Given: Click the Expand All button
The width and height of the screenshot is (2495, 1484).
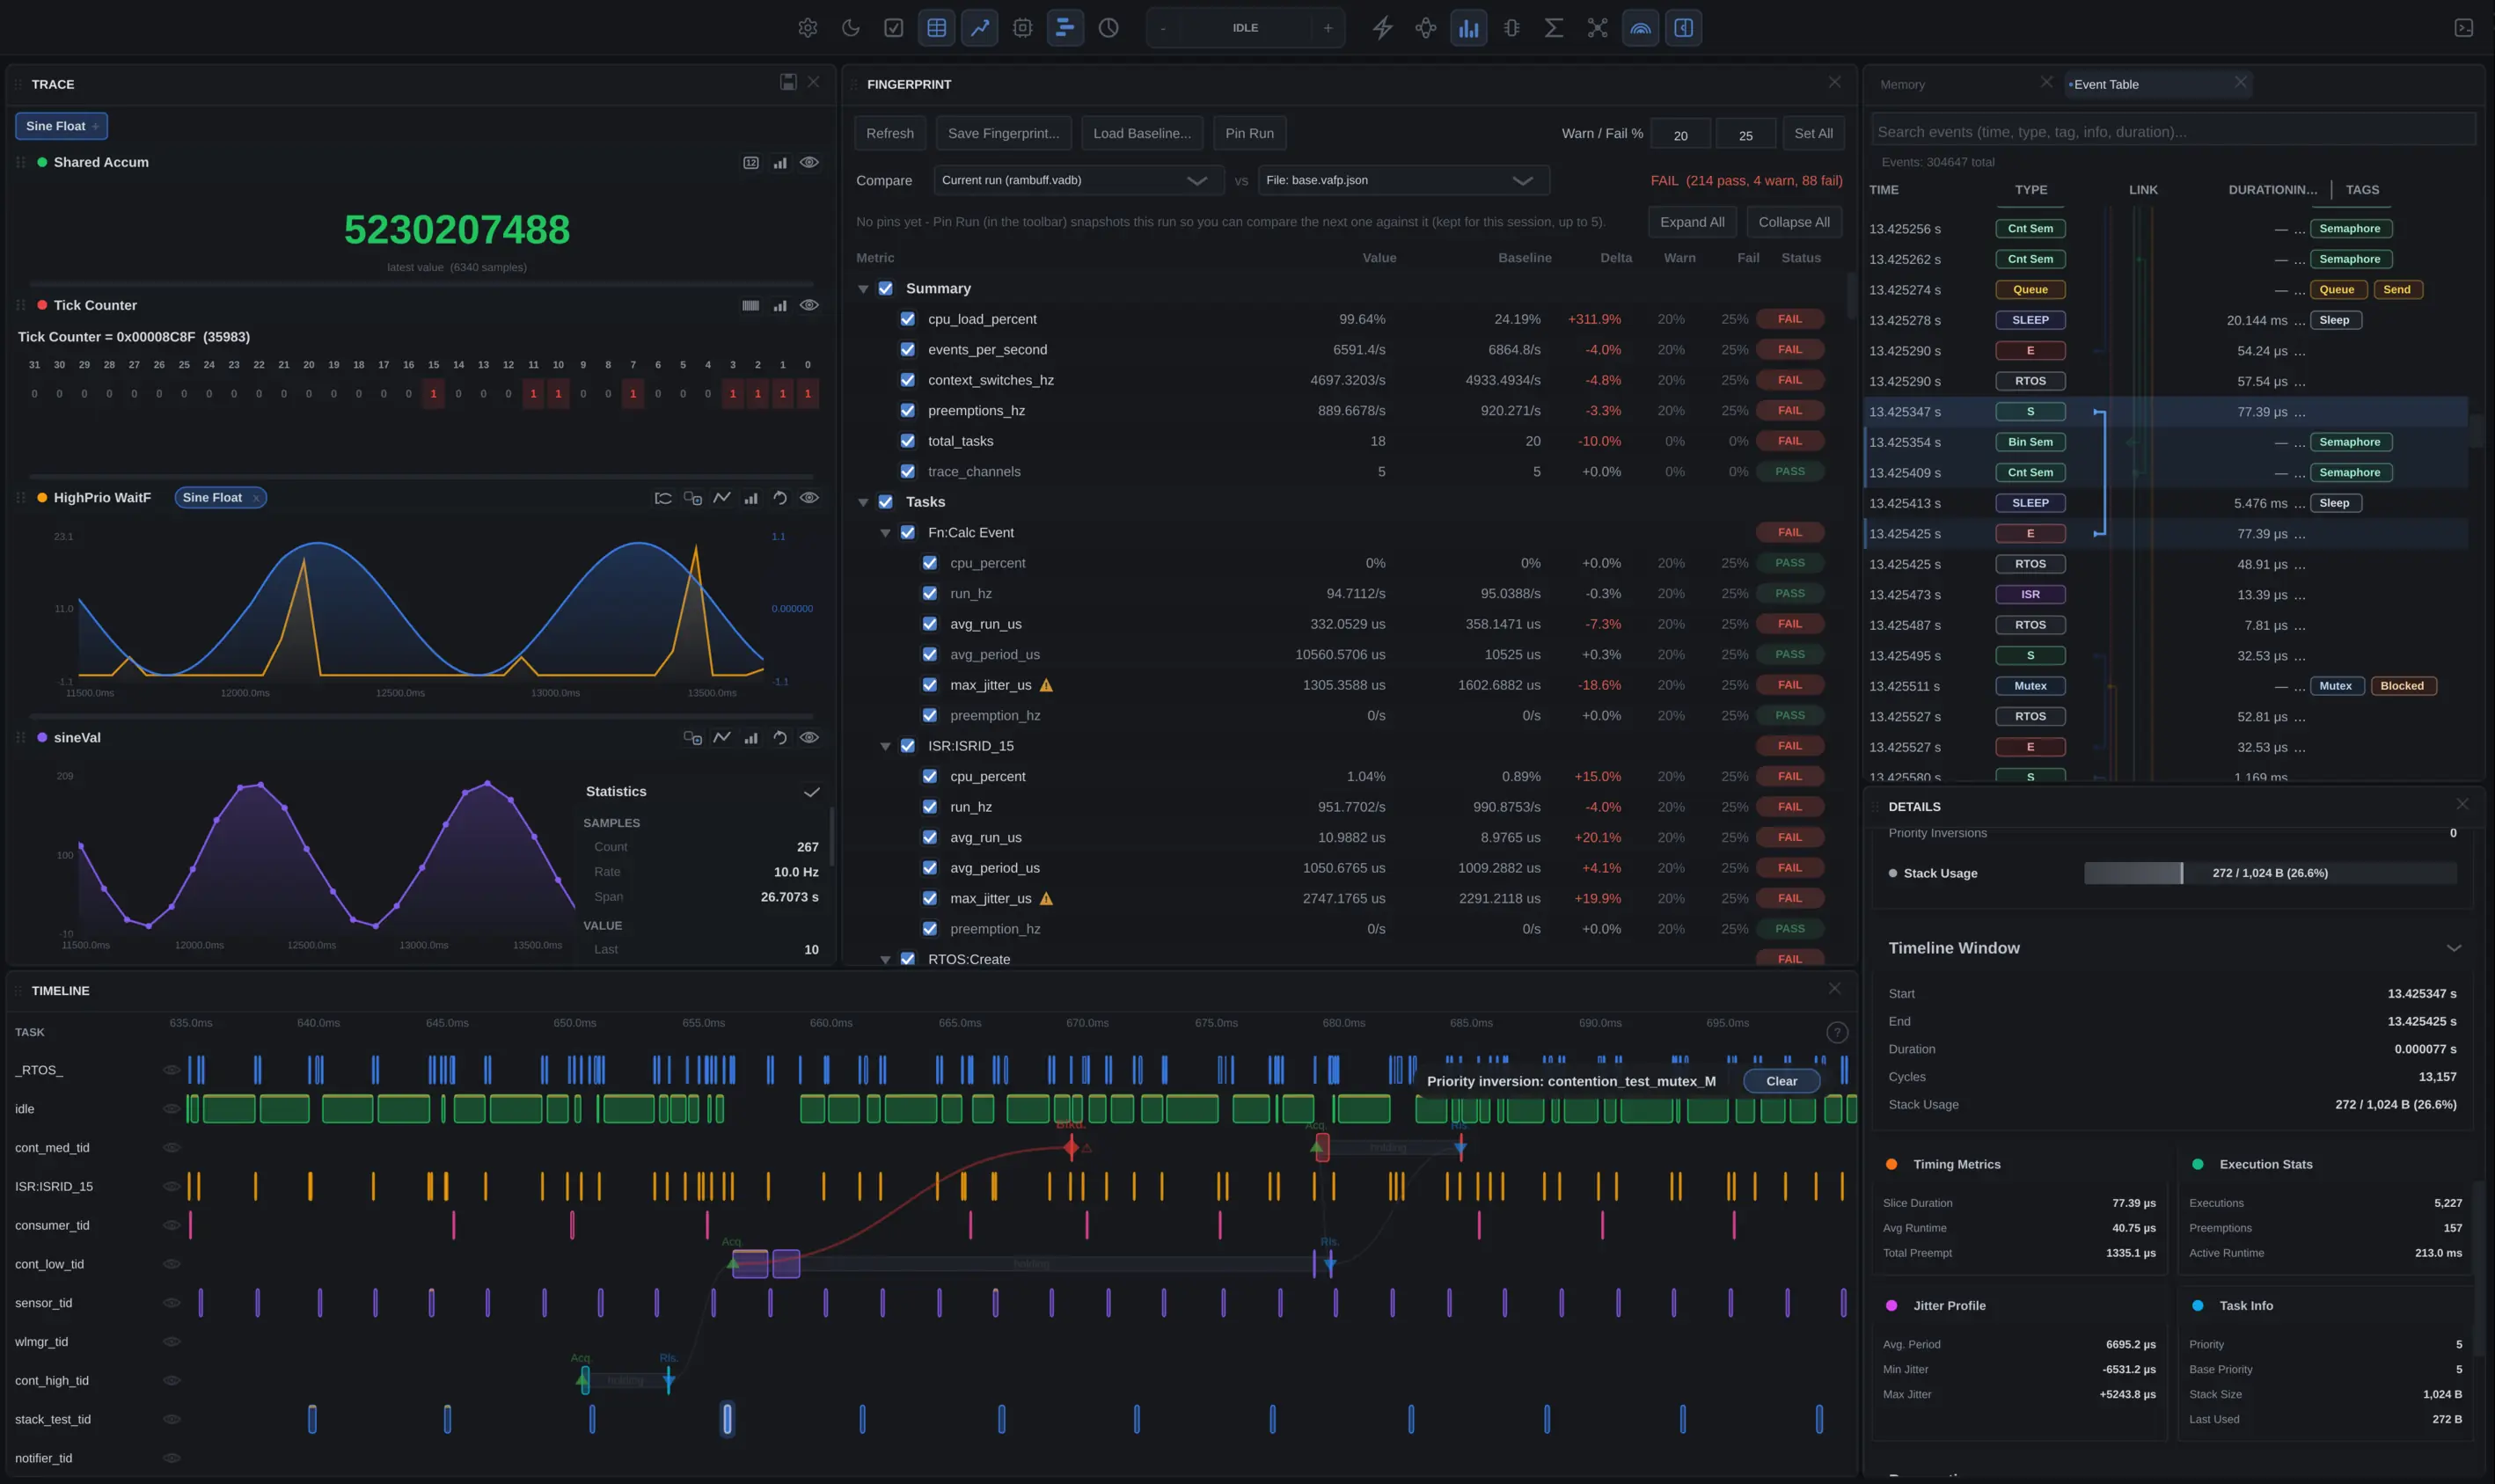Looking at the screenshot, I should (1692, 222).
